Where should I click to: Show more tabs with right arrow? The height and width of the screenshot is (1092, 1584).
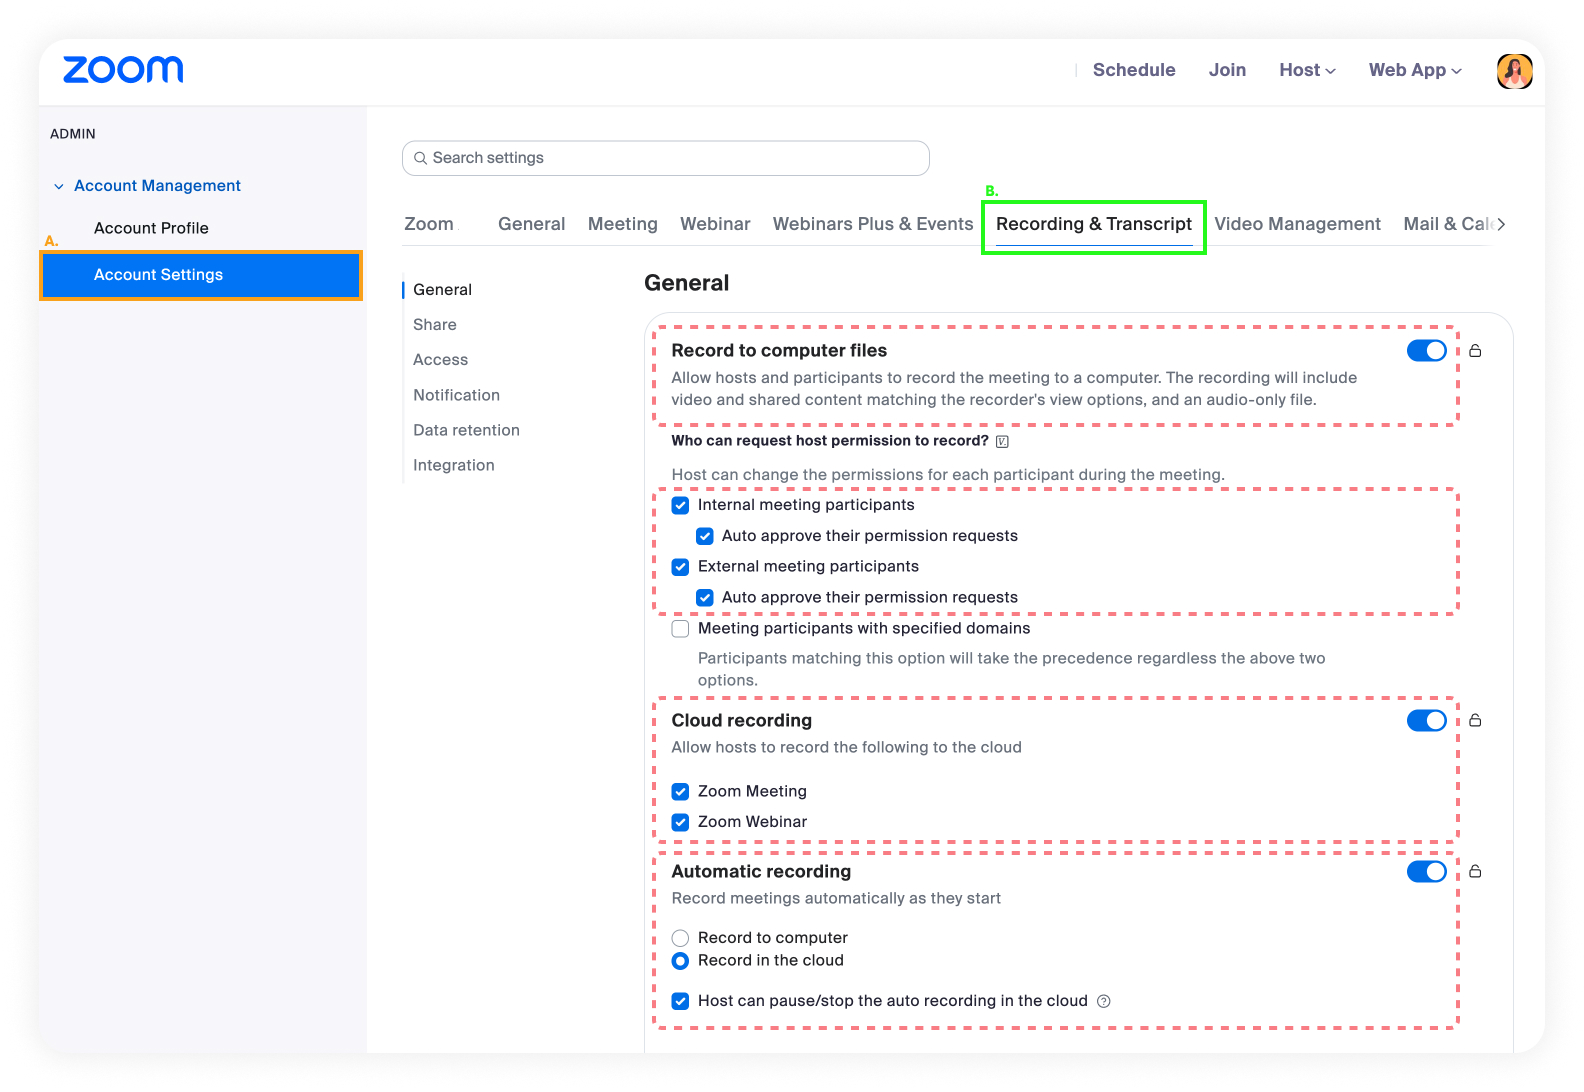click(1501, 225)
